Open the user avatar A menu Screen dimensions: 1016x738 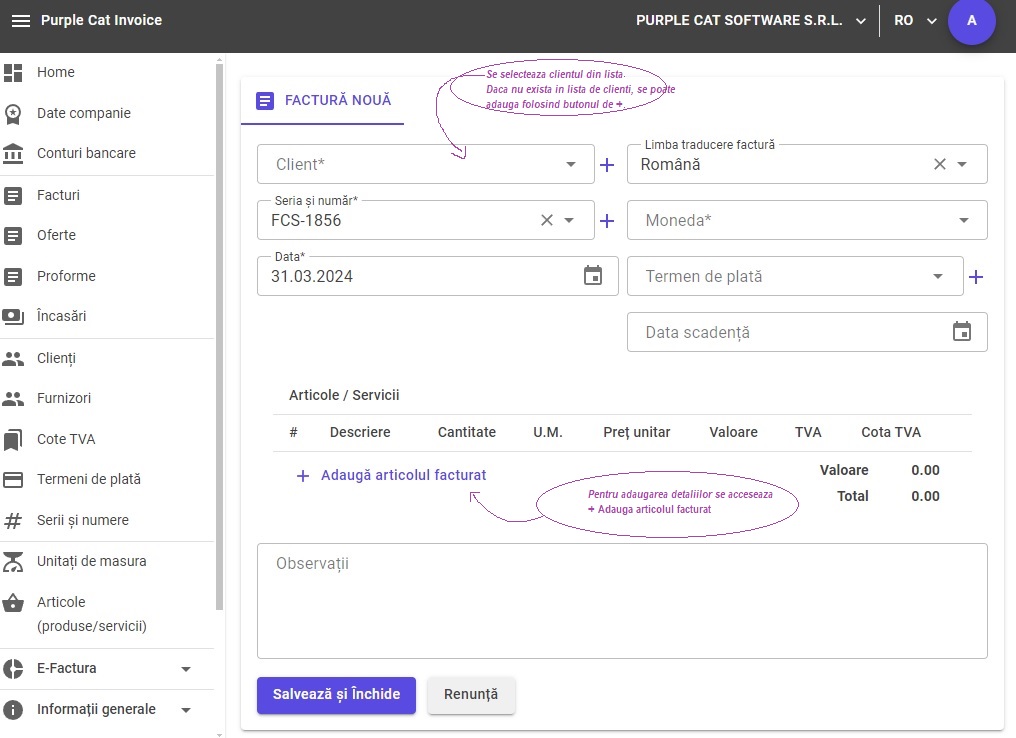pos(971,21)
